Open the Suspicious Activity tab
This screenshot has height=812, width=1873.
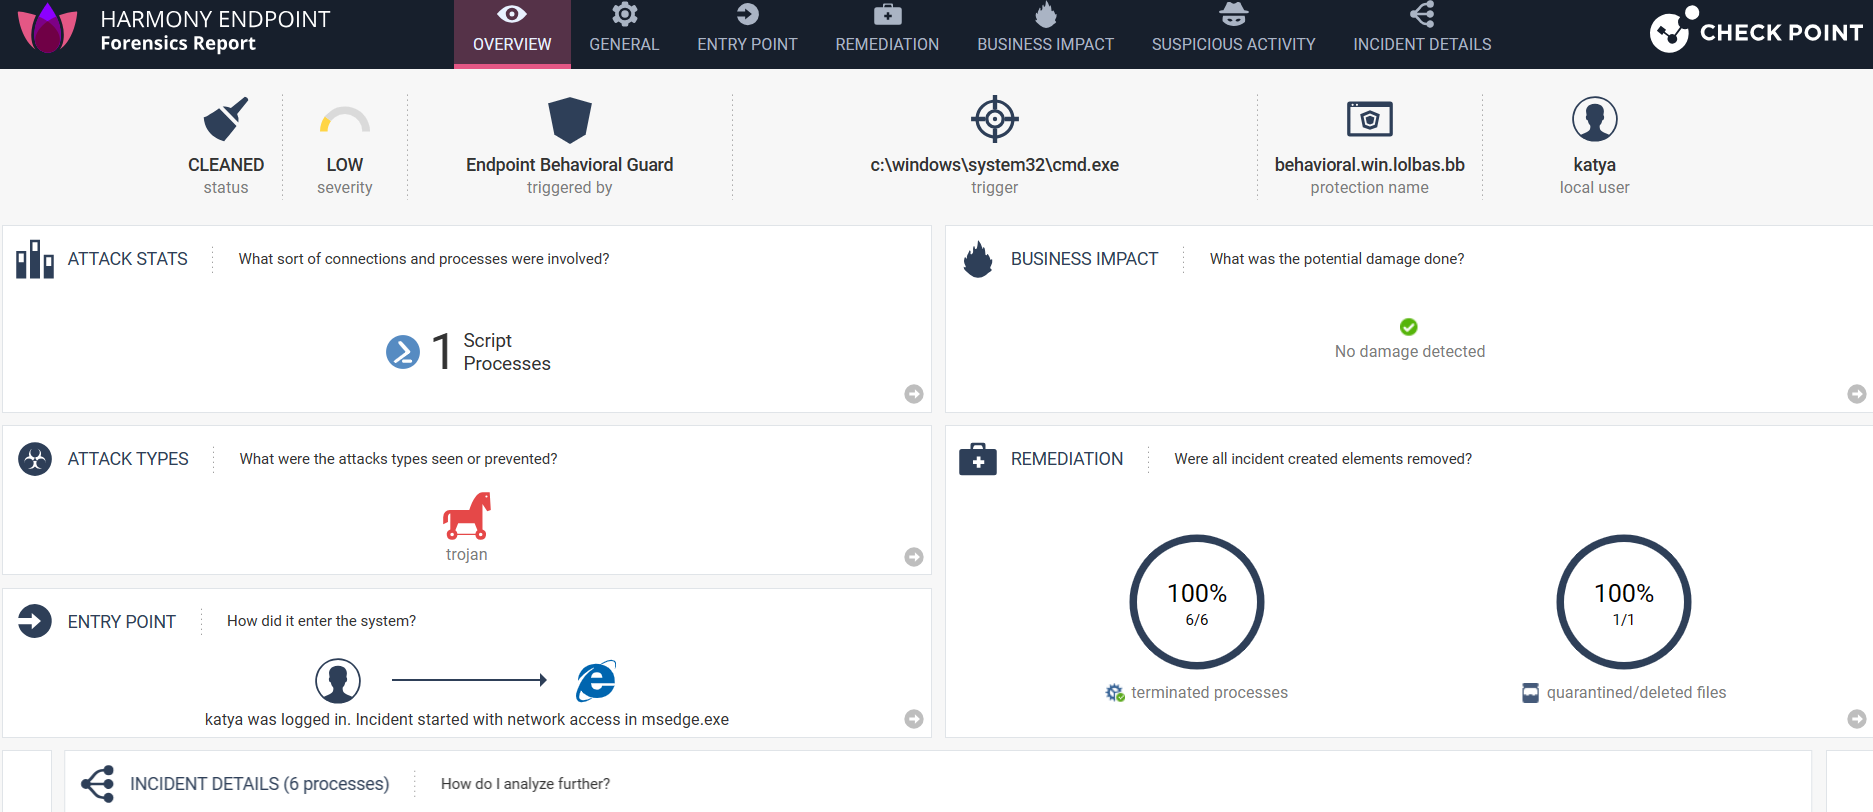pyautogui.click(x=1233, y=34)
